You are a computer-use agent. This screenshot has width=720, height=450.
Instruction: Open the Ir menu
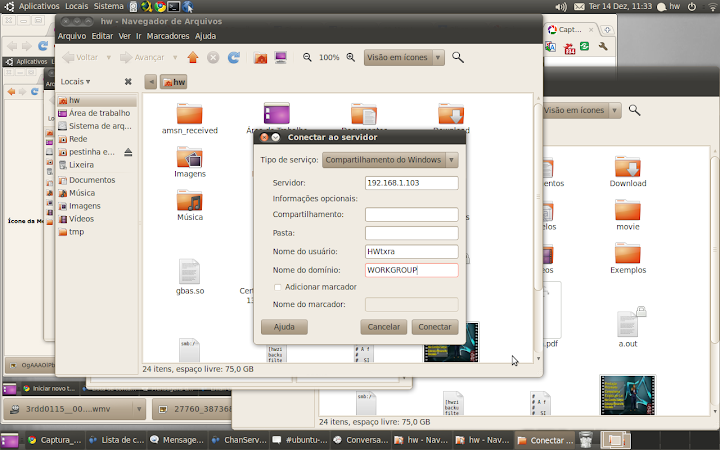(138, 36)
